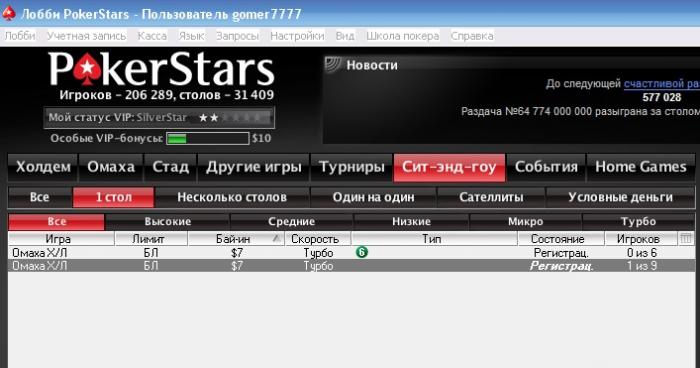Sort by the Игра column header
This screenshot has height=368, width=700.
[61, 239]
